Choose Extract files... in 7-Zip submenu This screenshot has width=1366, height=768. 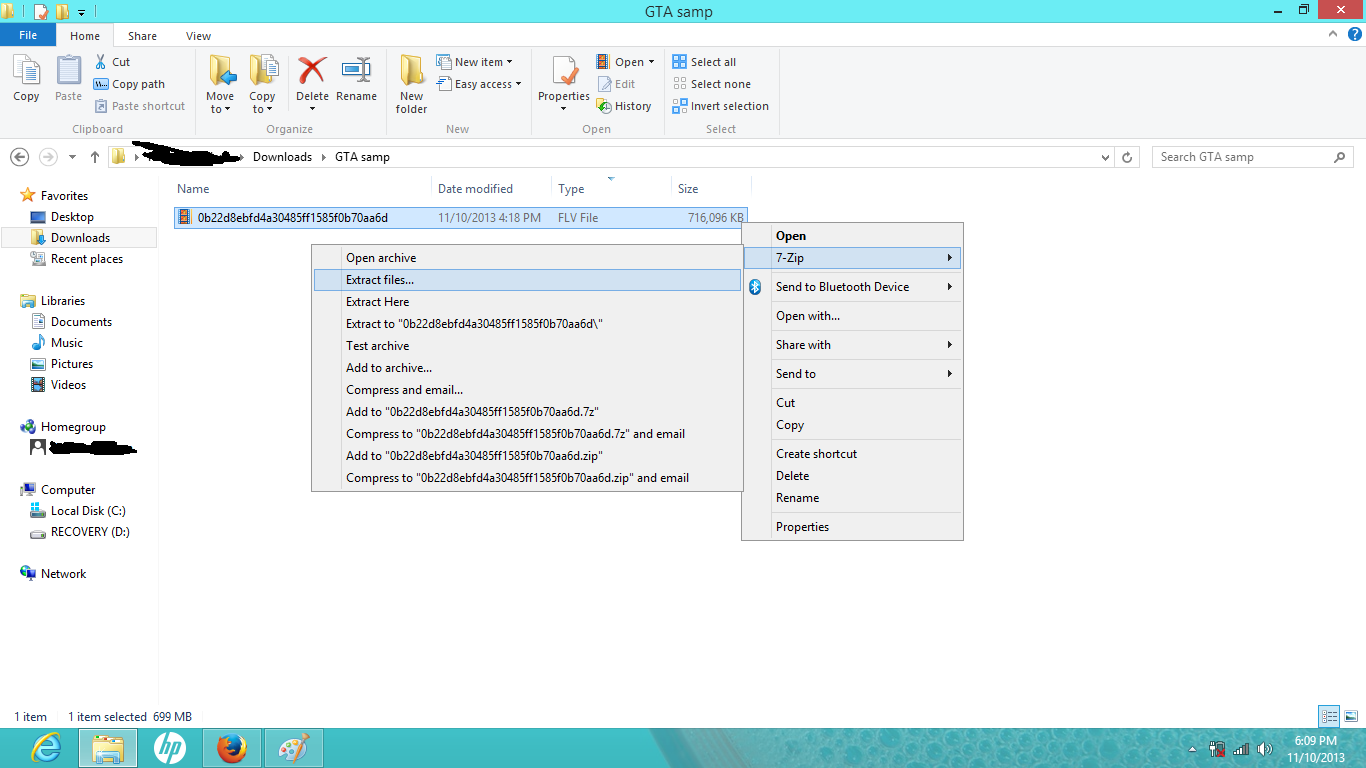(527, 280)
